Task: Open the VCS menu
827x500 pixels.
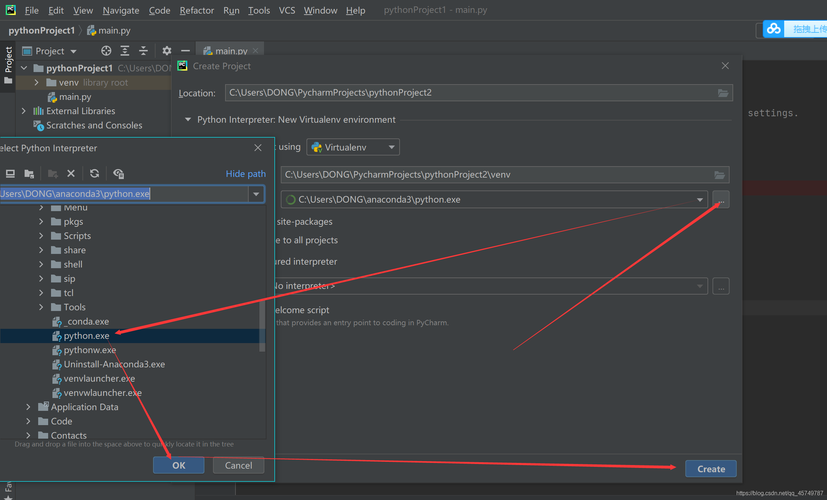Action: click(x=287, y=11)
